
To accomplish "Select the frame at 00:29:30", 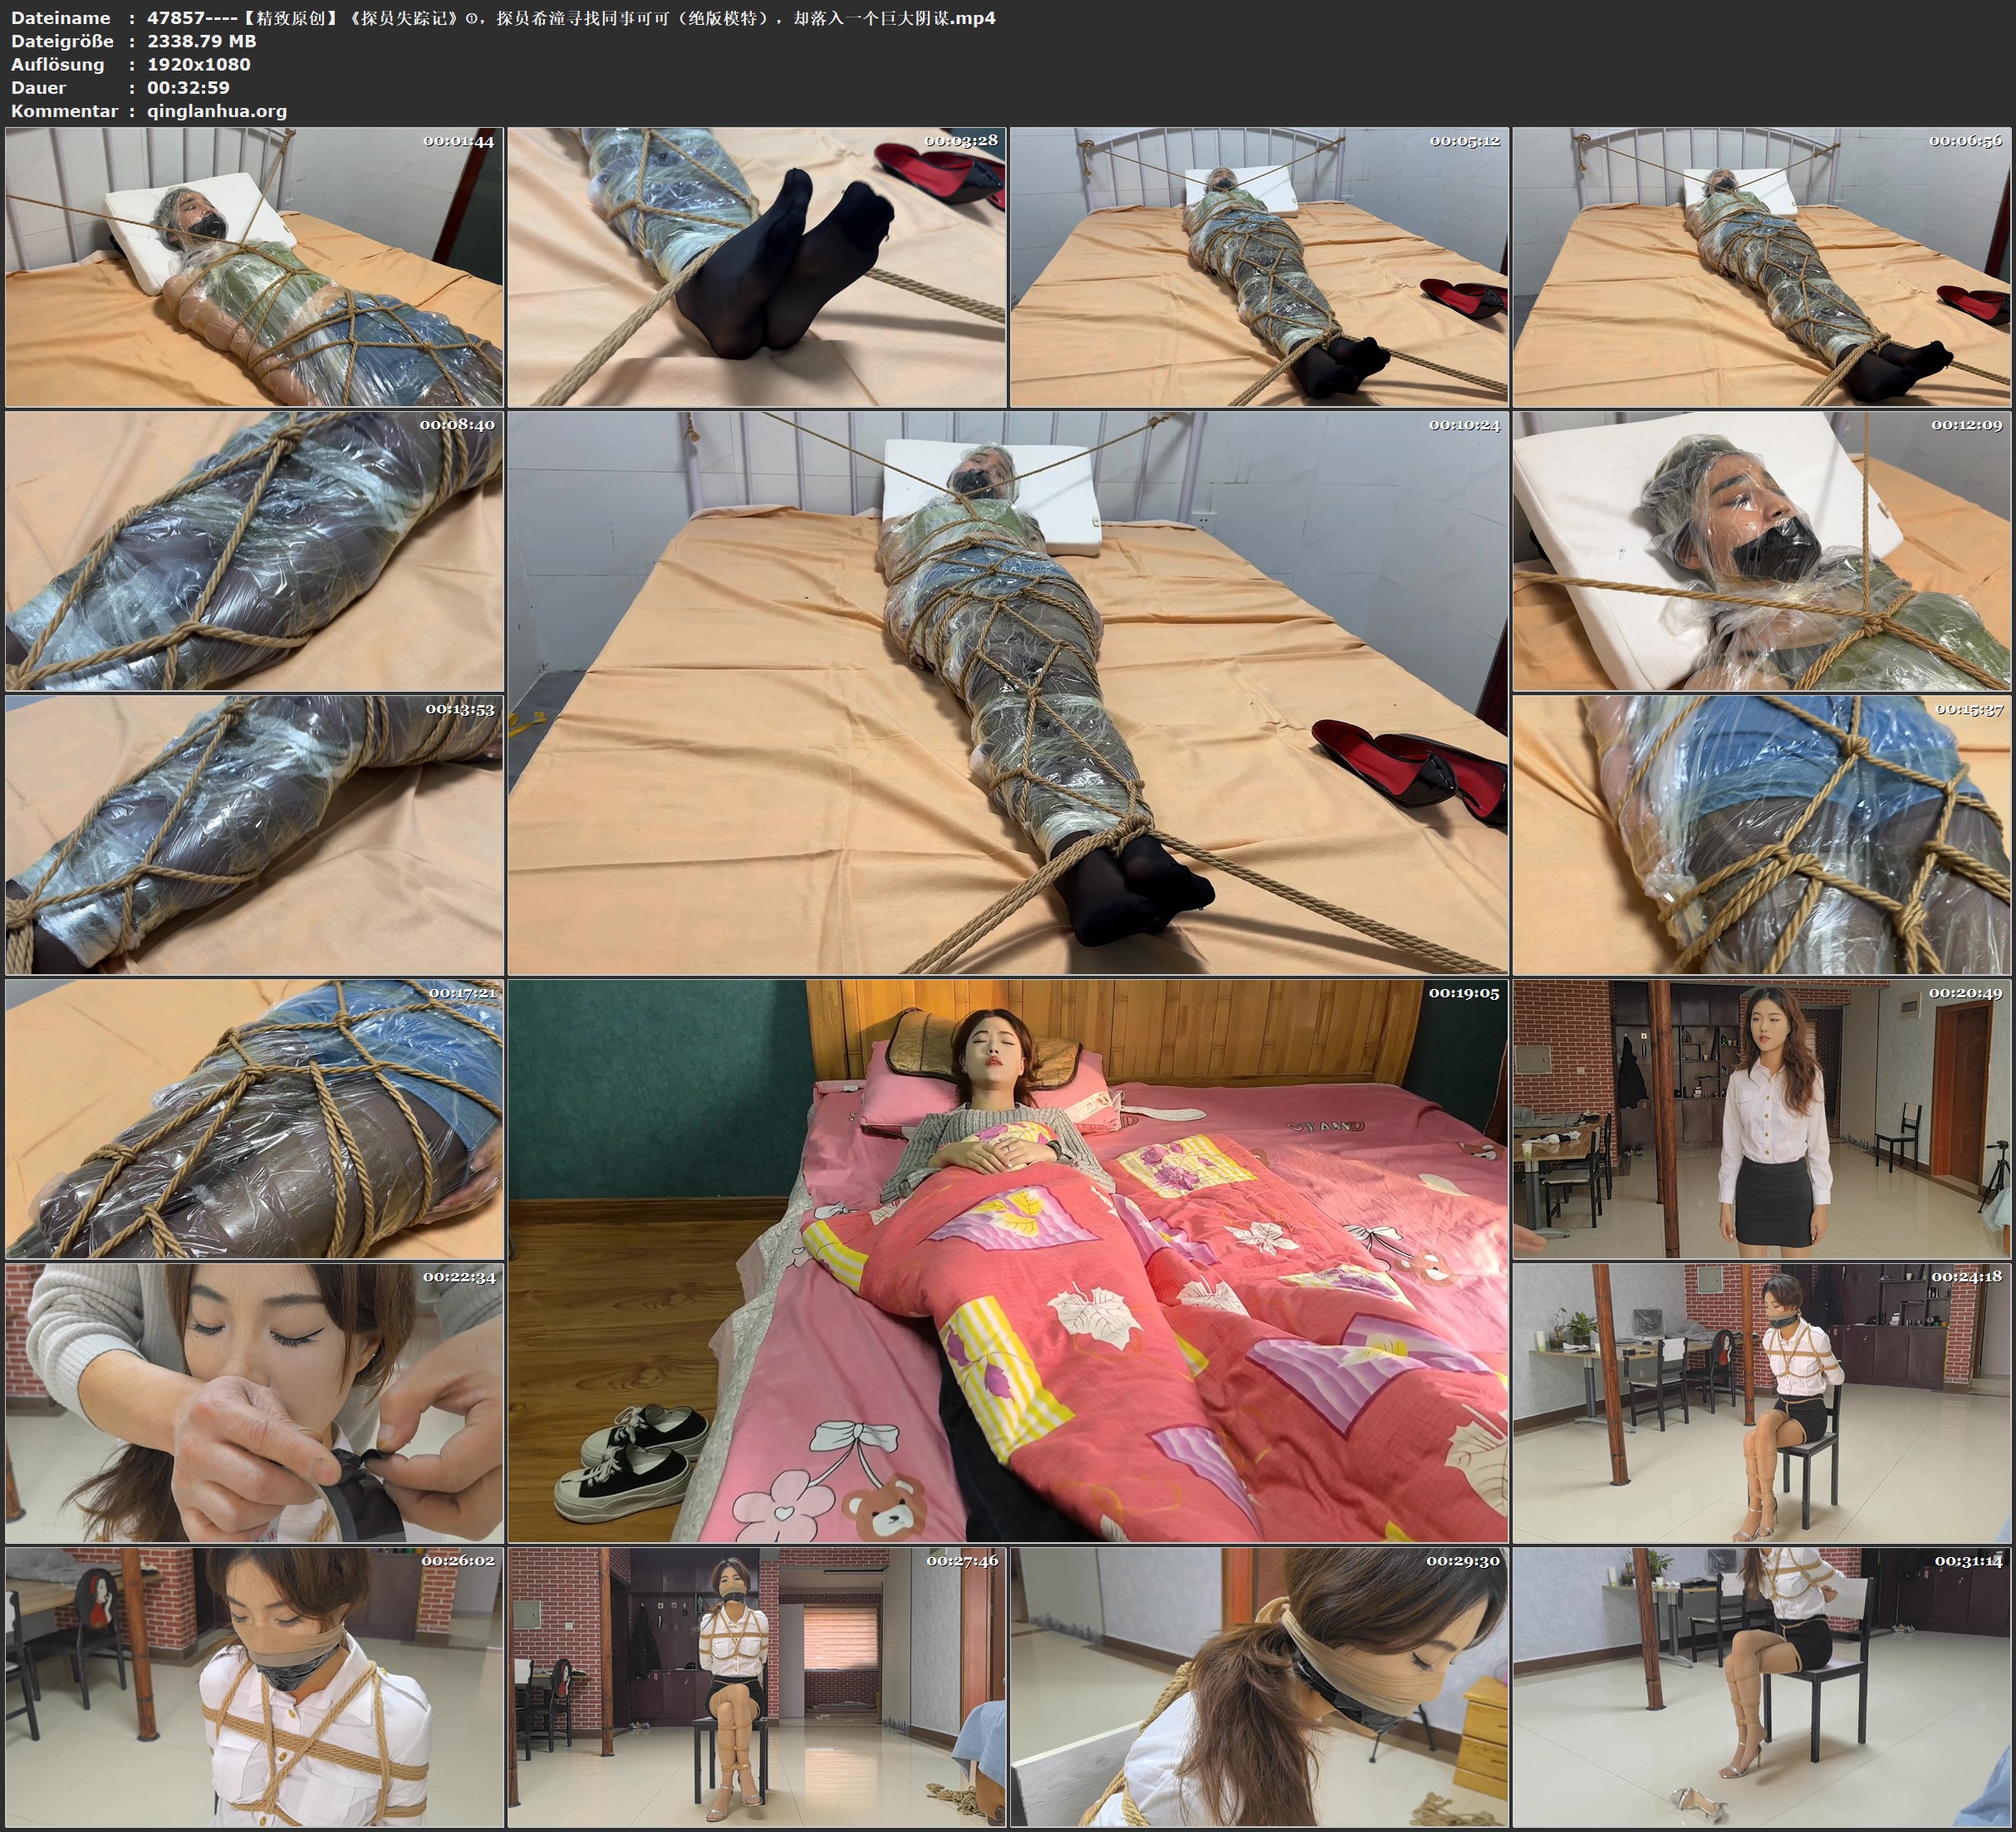I will click(x=1259, y=1687).
